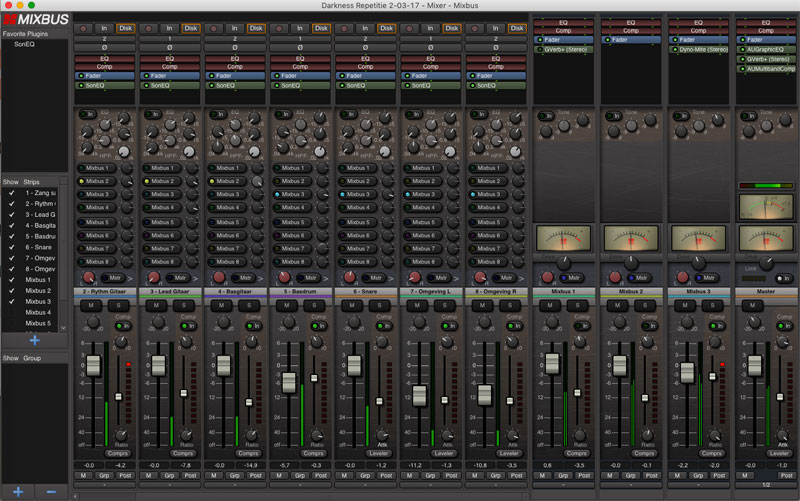Click the Attk knob on Snare strip
800x501 pixels.
coord(382,435)
